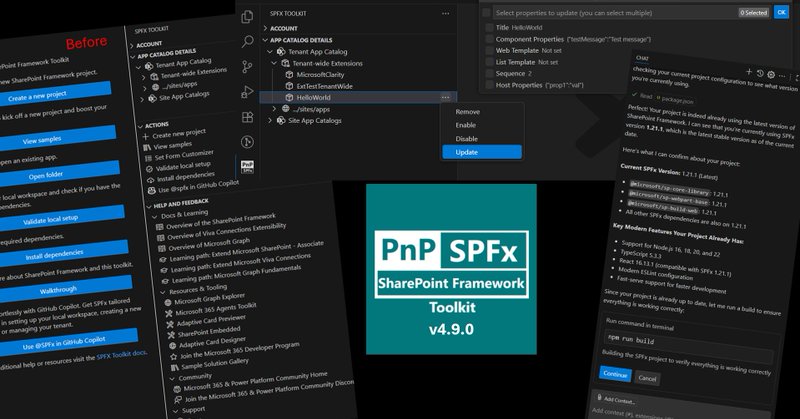Collapse the Docs & Learning group
This screenshot has width=800, height=419.
tap(155, 217)
